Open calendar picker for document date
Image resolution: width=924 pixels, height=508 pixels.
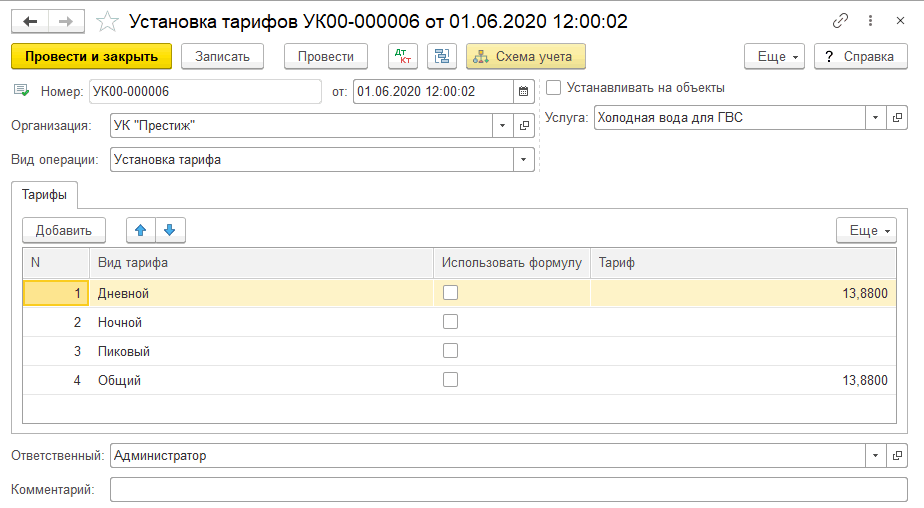(x=523, y=92)
